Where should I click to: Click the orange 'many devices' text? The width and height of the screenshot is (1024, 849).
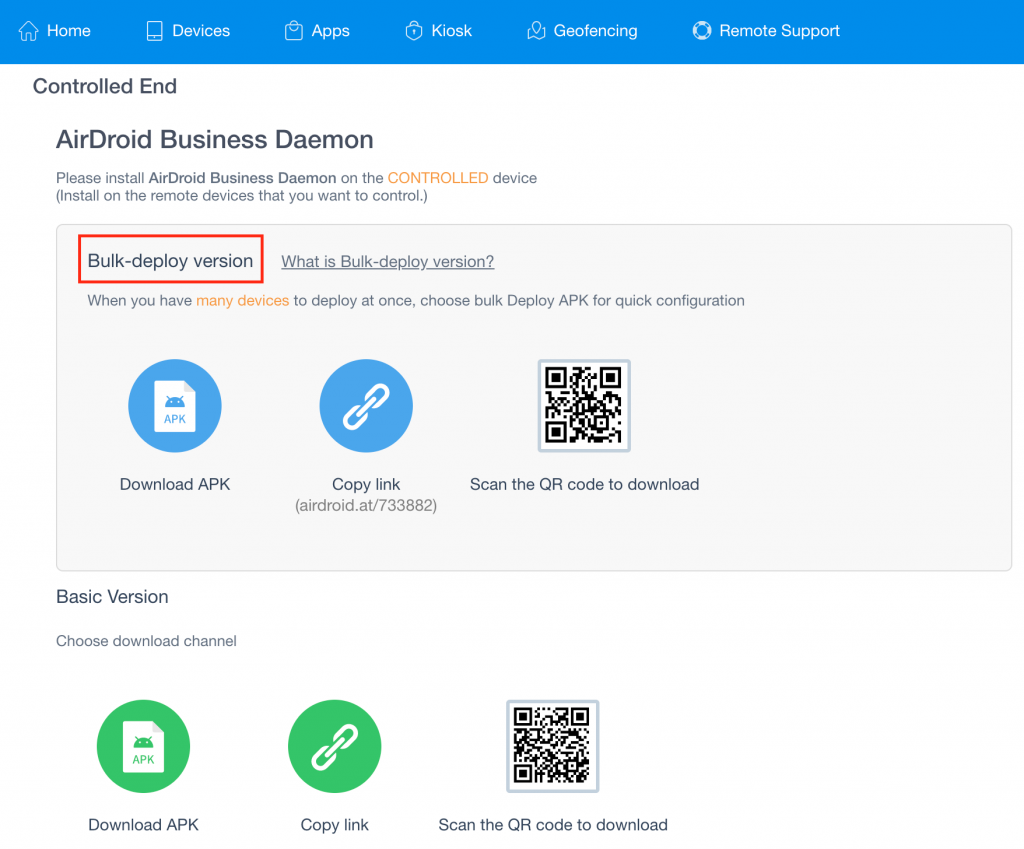pos(243,300)
